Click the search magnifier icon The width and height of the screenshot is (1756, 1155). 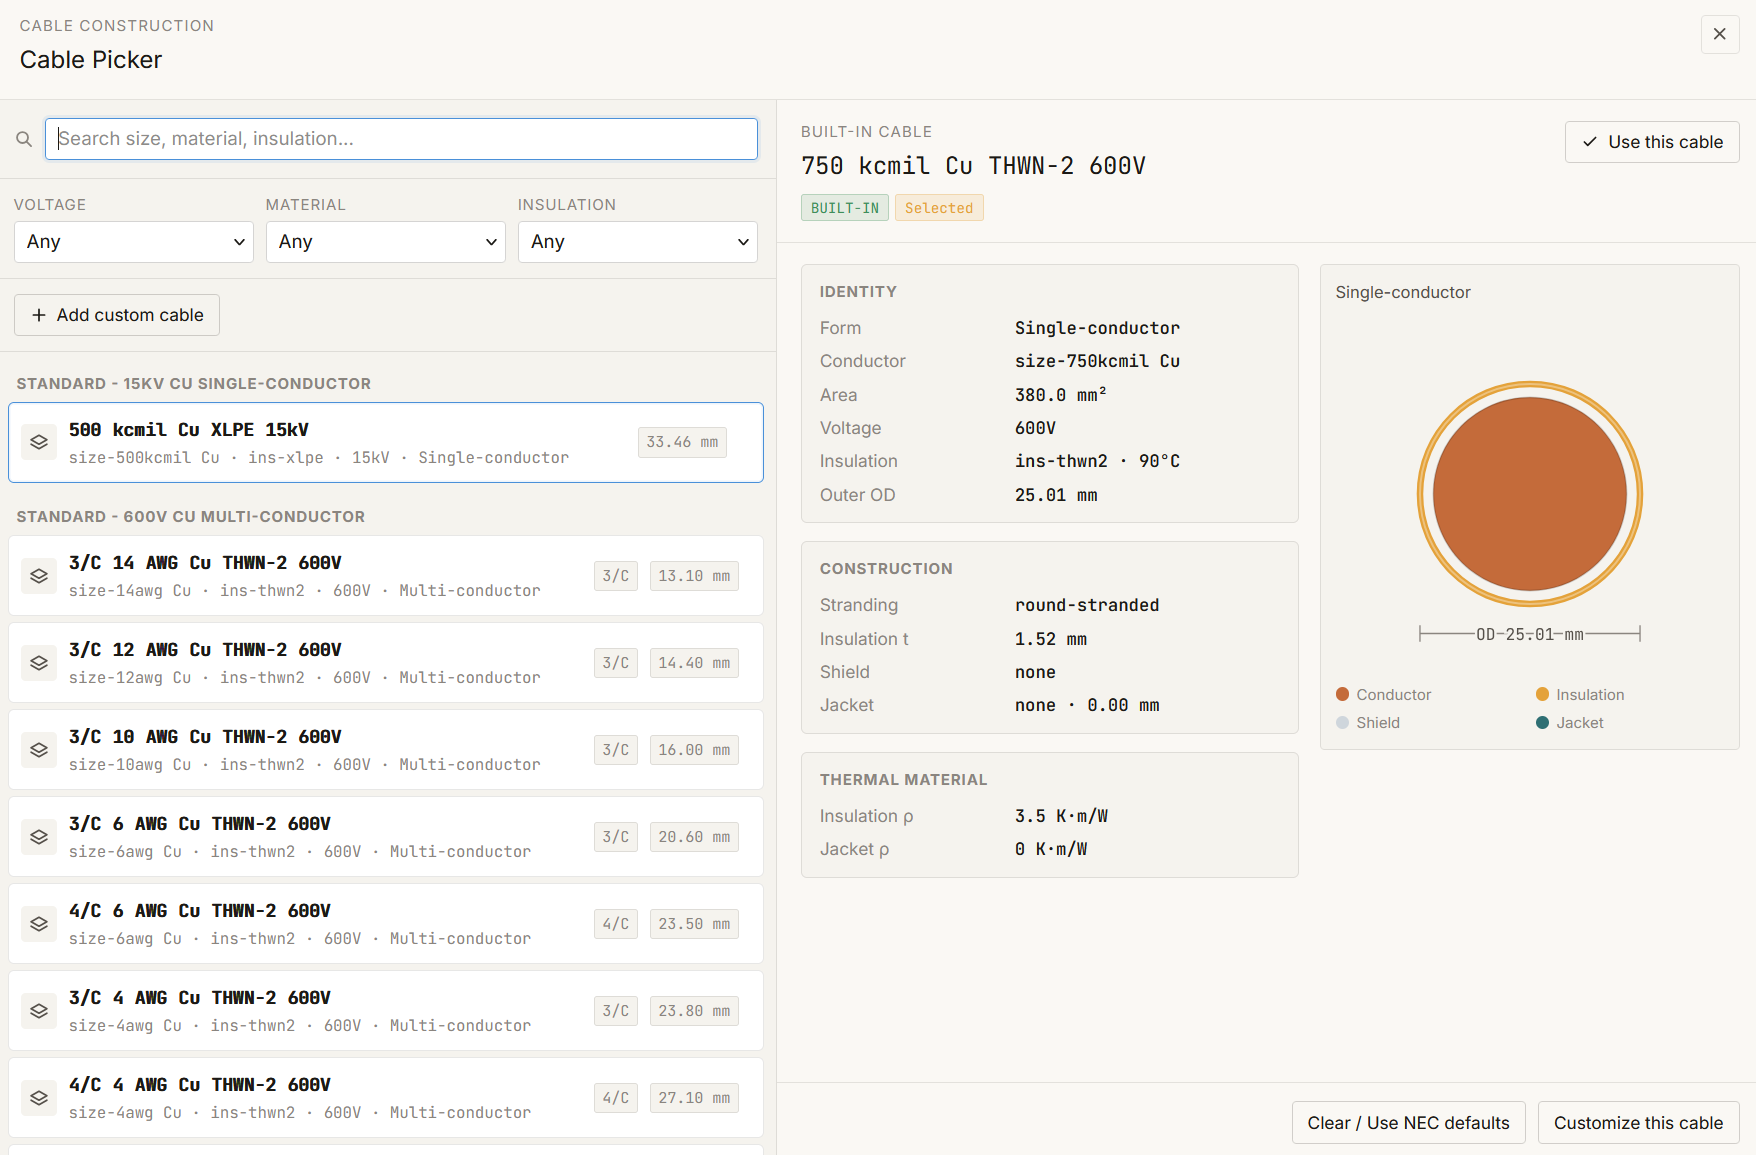[24, 139]
